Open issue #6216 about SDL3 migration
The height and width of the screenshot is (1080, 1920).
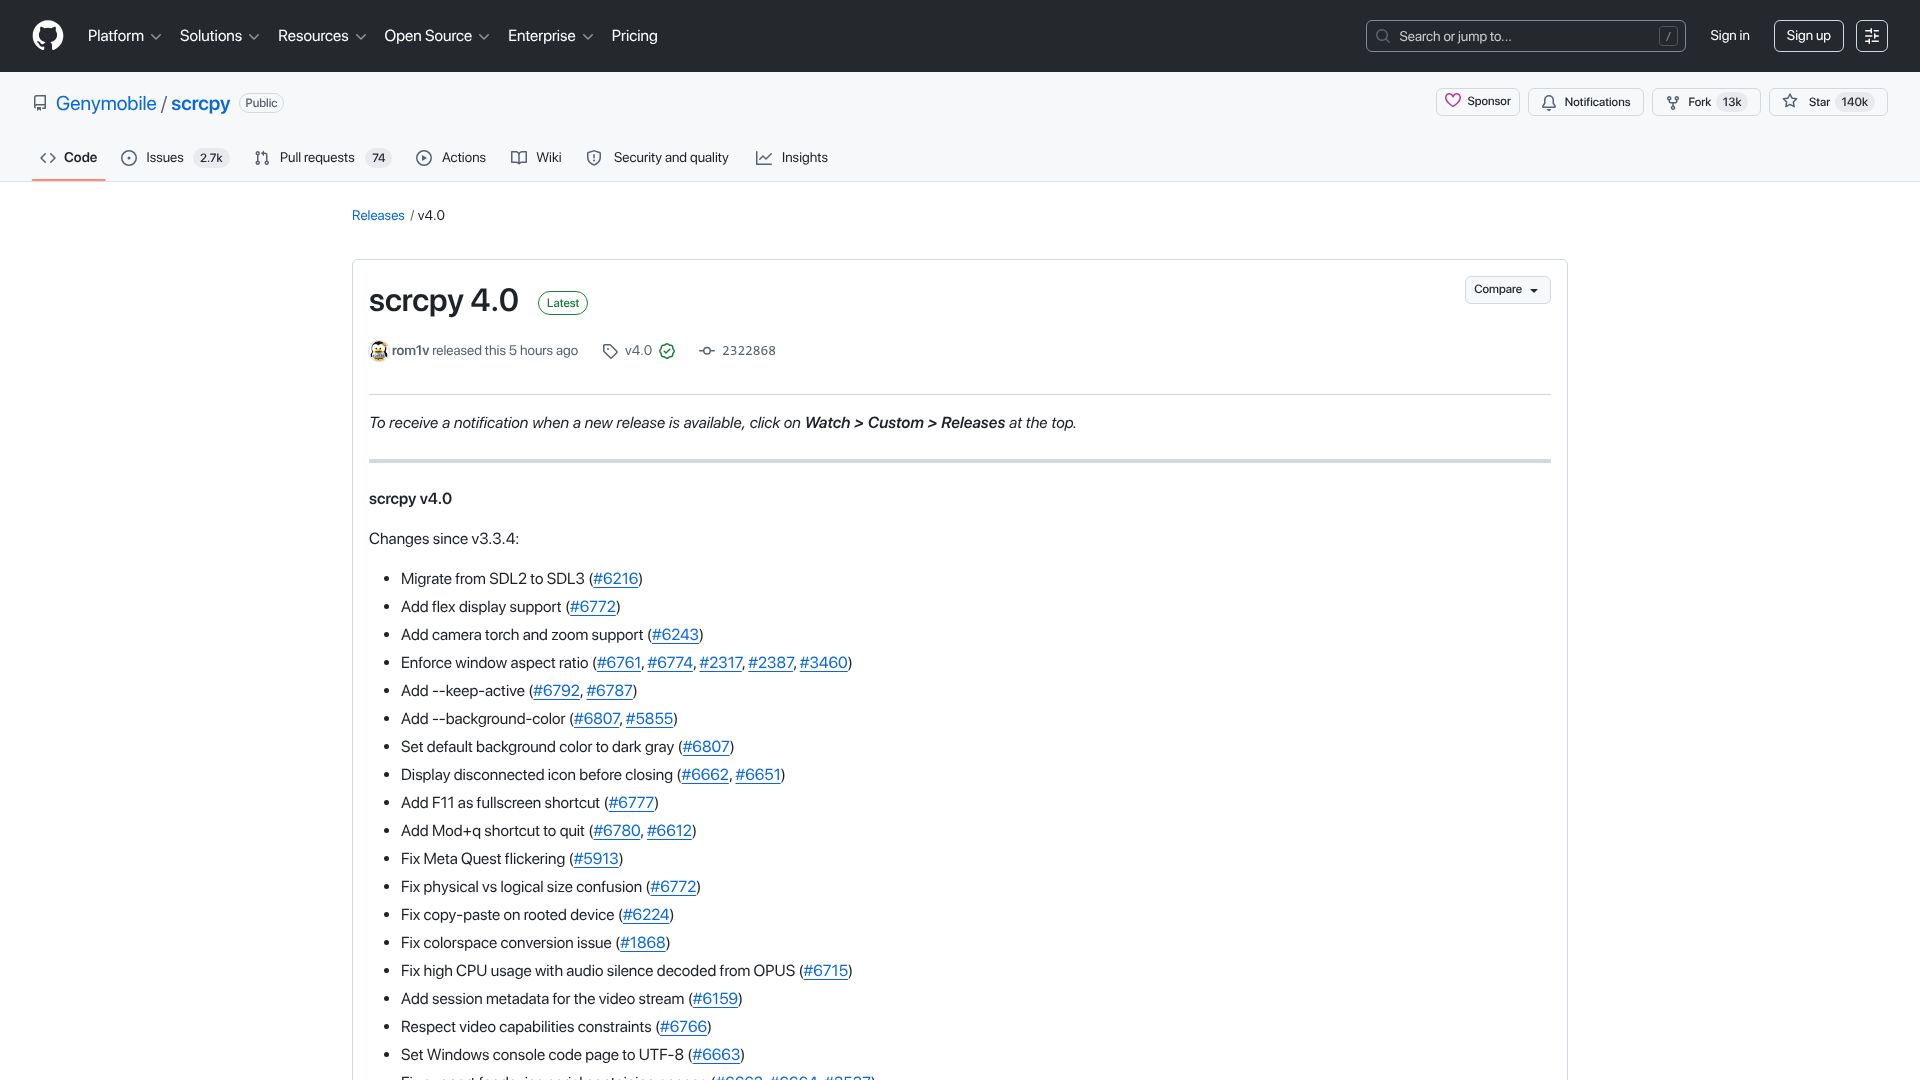pos(616,579)
